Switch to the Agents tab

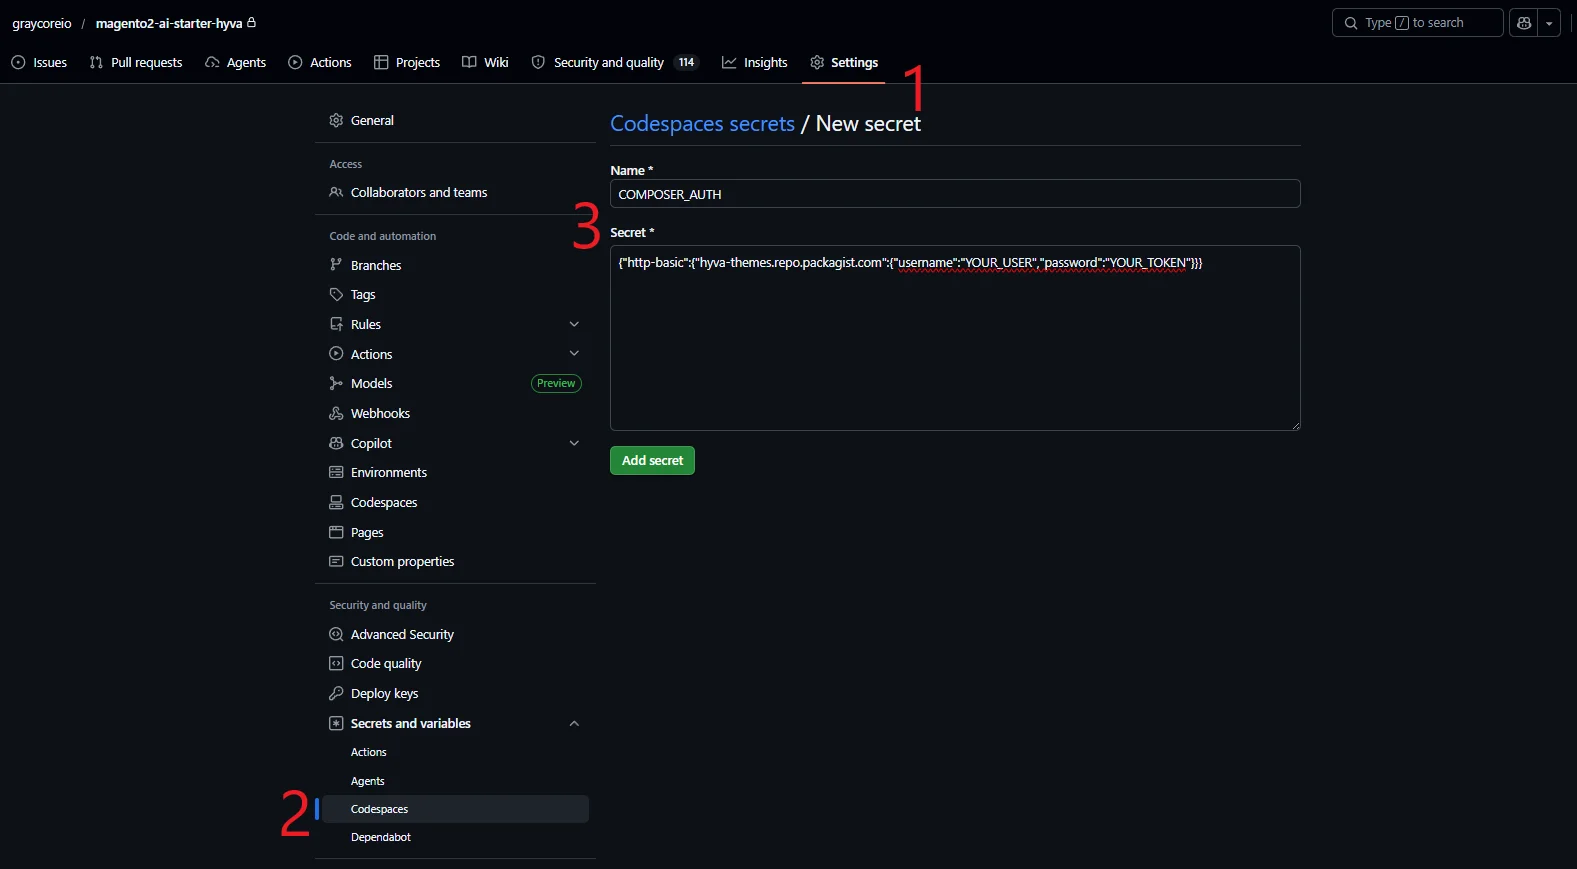[236, 62]
